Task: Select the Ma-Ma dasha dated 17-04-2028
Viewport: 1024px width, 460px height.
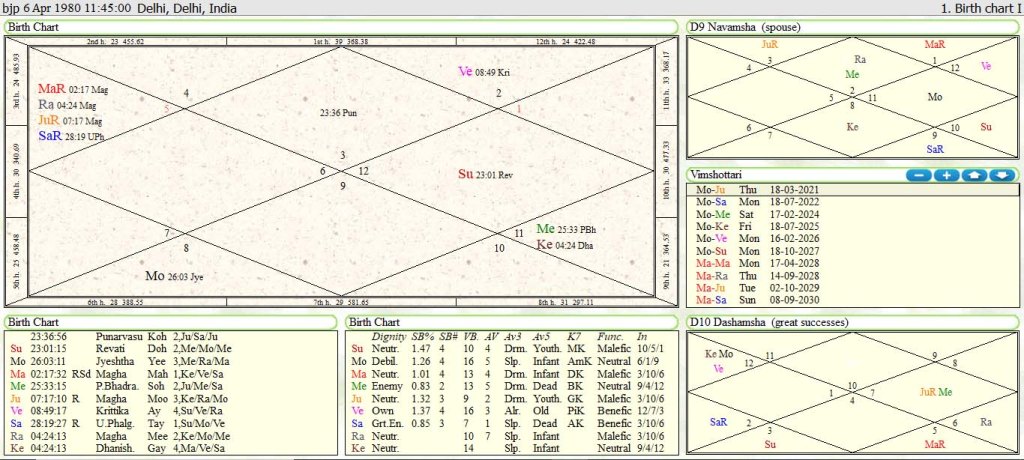Action: (x=760, y=264)
